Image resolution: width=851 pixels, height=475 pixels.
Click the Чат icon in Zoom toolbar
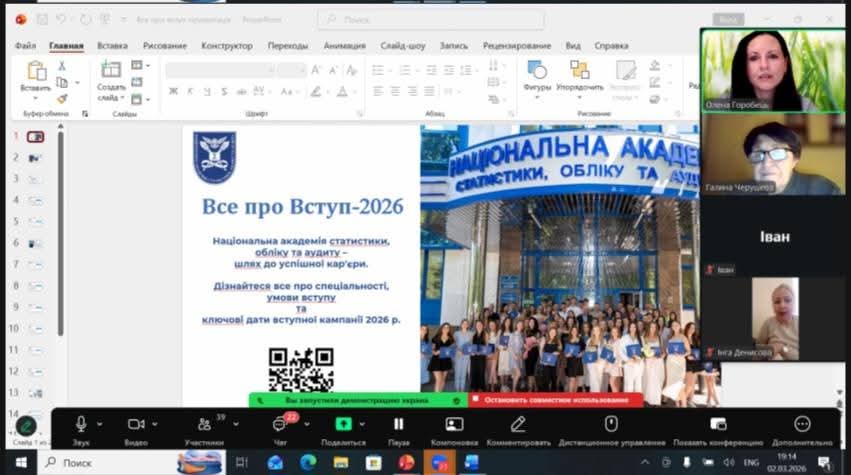pyautogui.click(x=280, y=425)
